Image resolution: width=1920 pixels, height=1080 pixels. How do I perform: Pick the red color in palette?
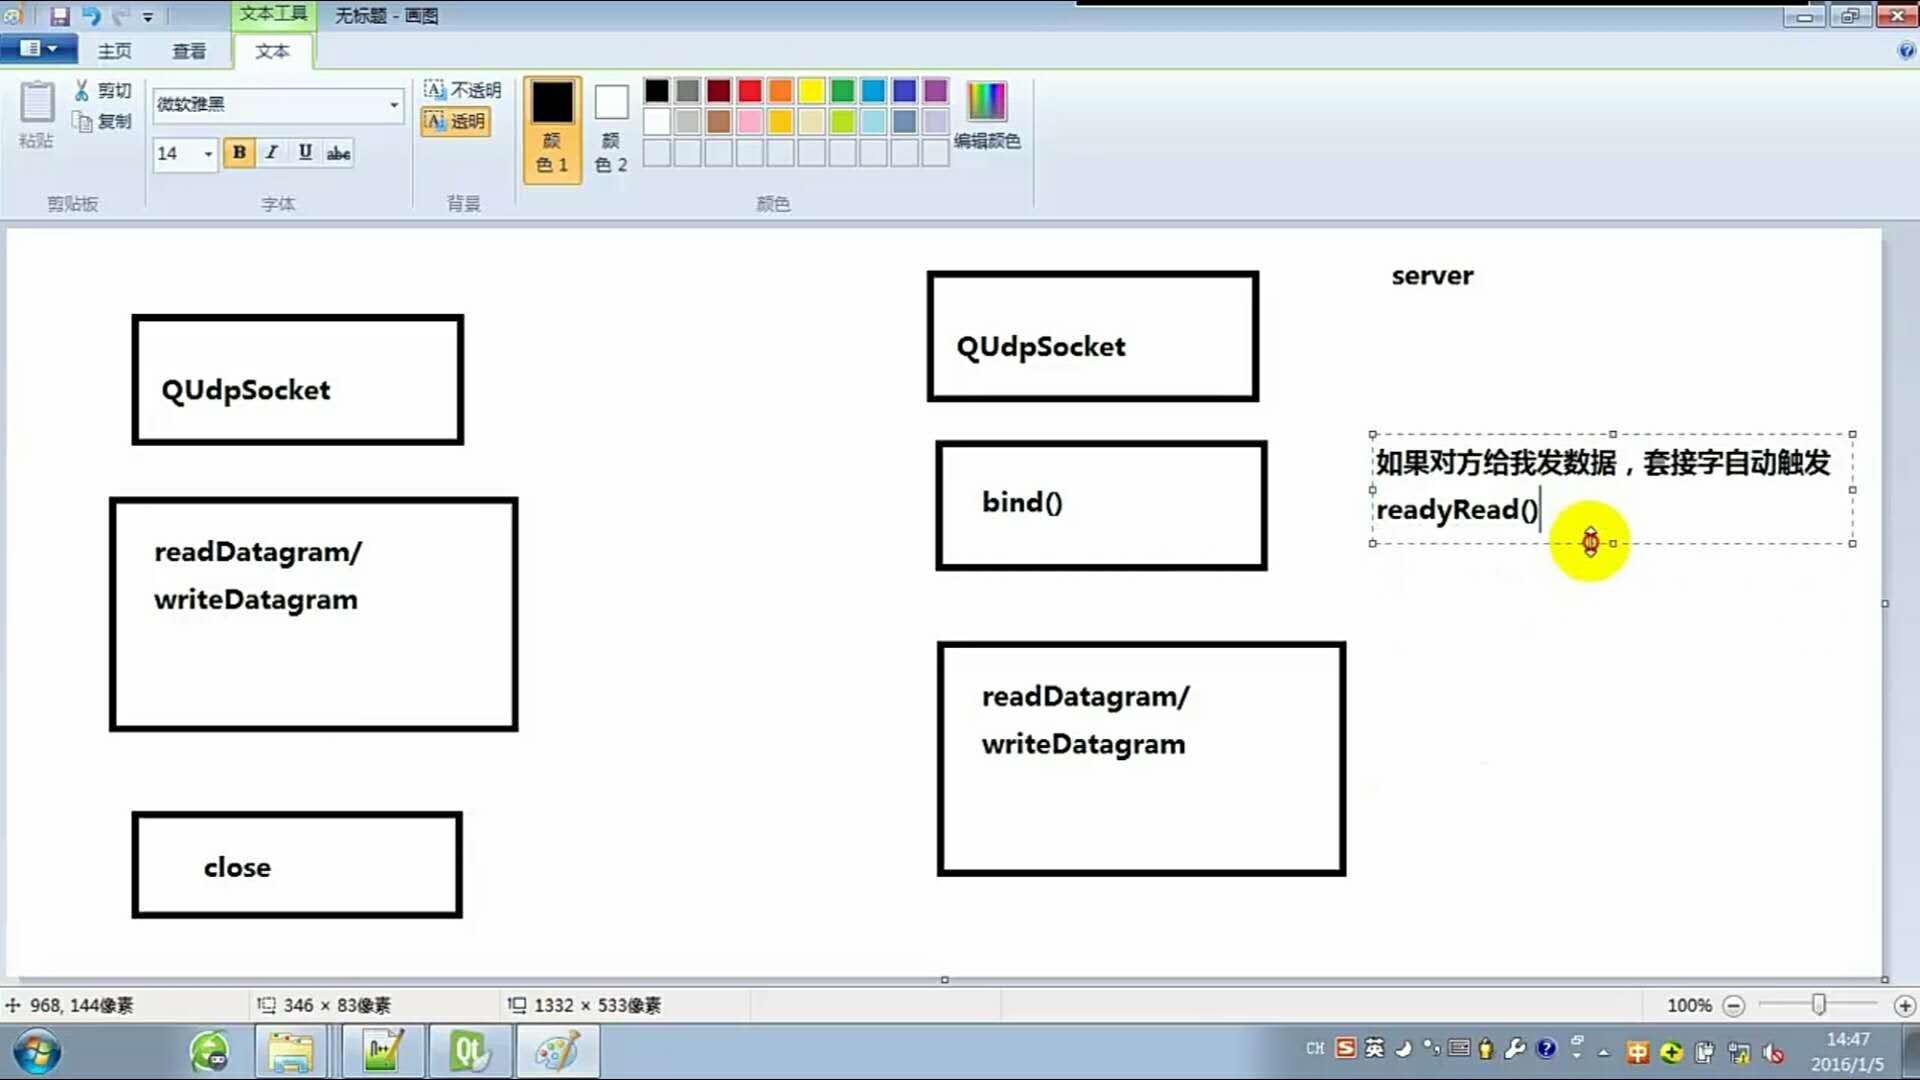(x=749, y=91)
